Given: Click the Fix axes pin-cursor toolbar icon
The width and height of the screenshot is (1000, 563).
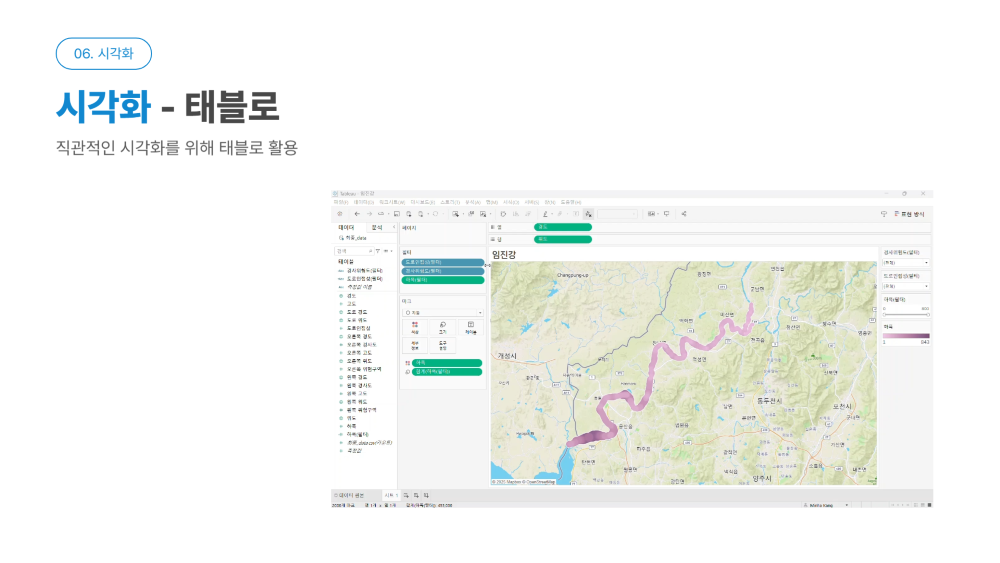Looking at the screenshot, I should (x=588, y=214).
